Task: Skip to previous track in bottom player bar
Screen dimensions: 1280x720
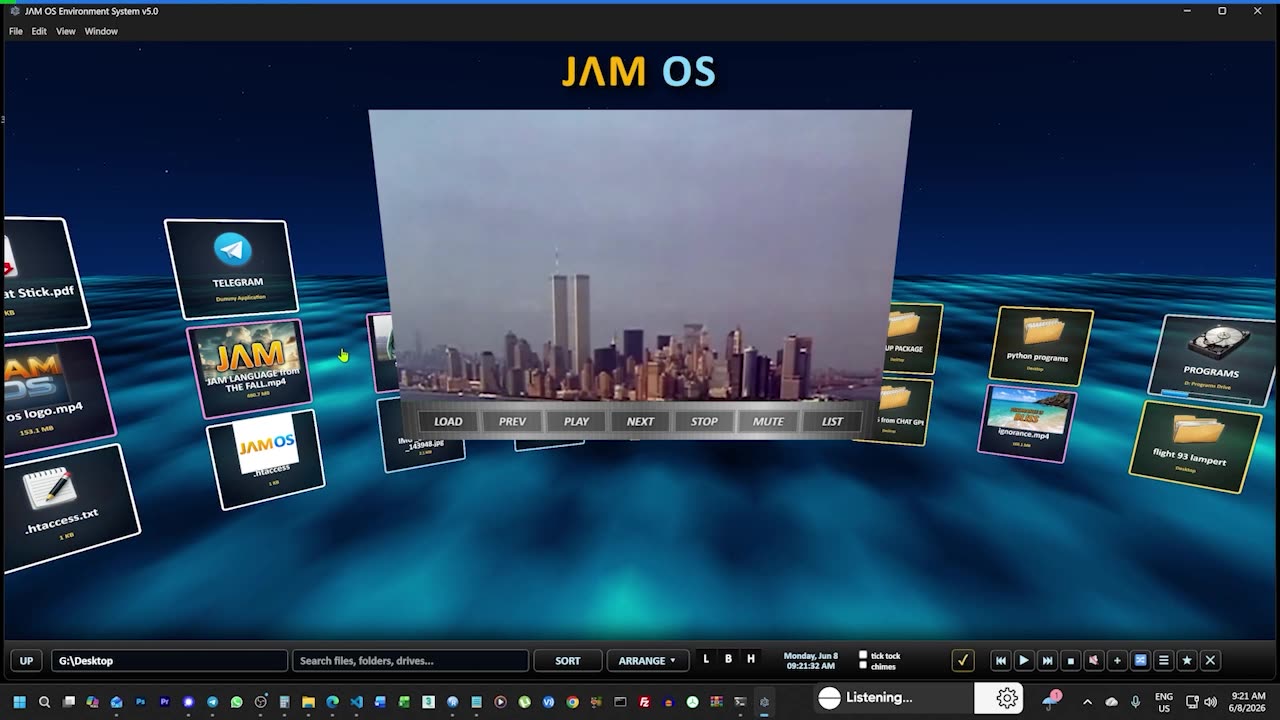Action: click(1000, 661)
